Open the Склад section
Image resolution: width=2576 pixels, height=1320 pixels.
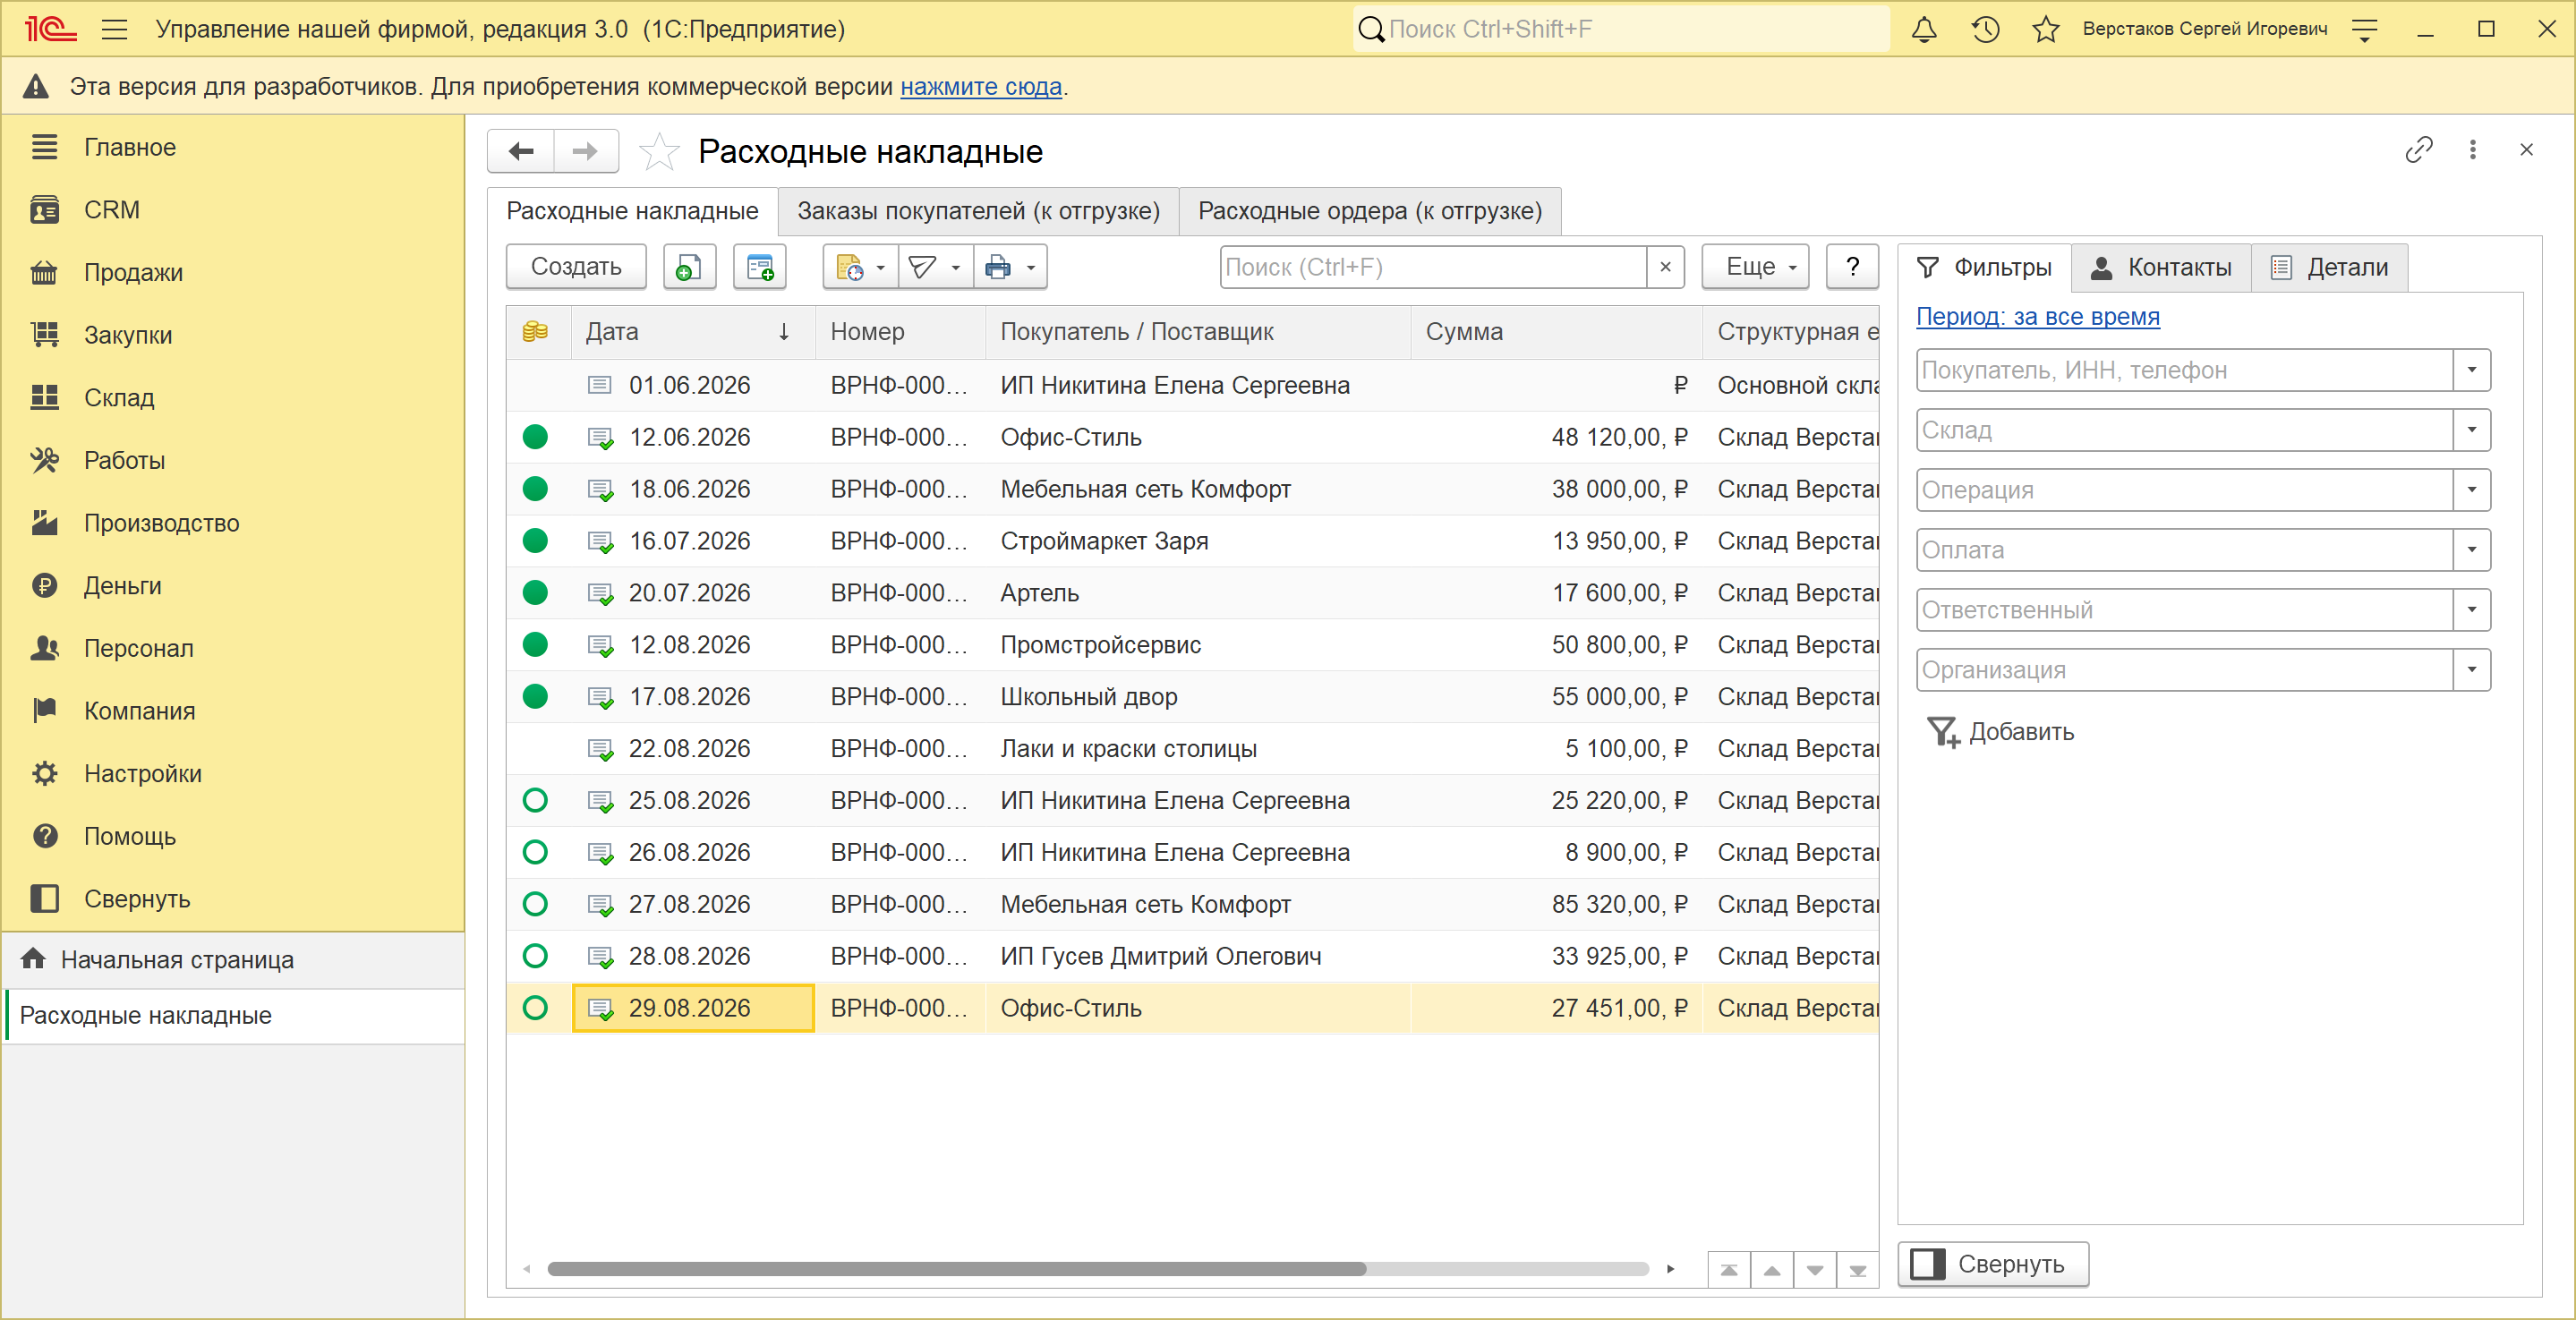pyautogui.click(x=119, y=397)
